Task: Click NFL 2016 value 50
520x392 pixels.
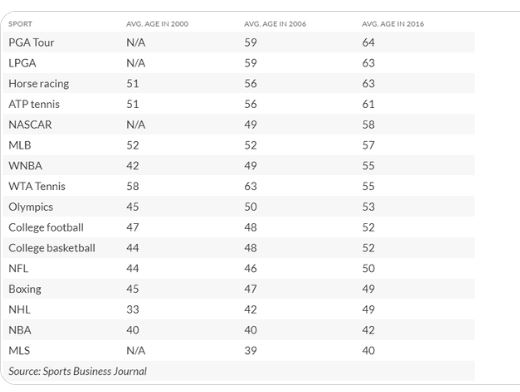Action: tap(368, 269)
